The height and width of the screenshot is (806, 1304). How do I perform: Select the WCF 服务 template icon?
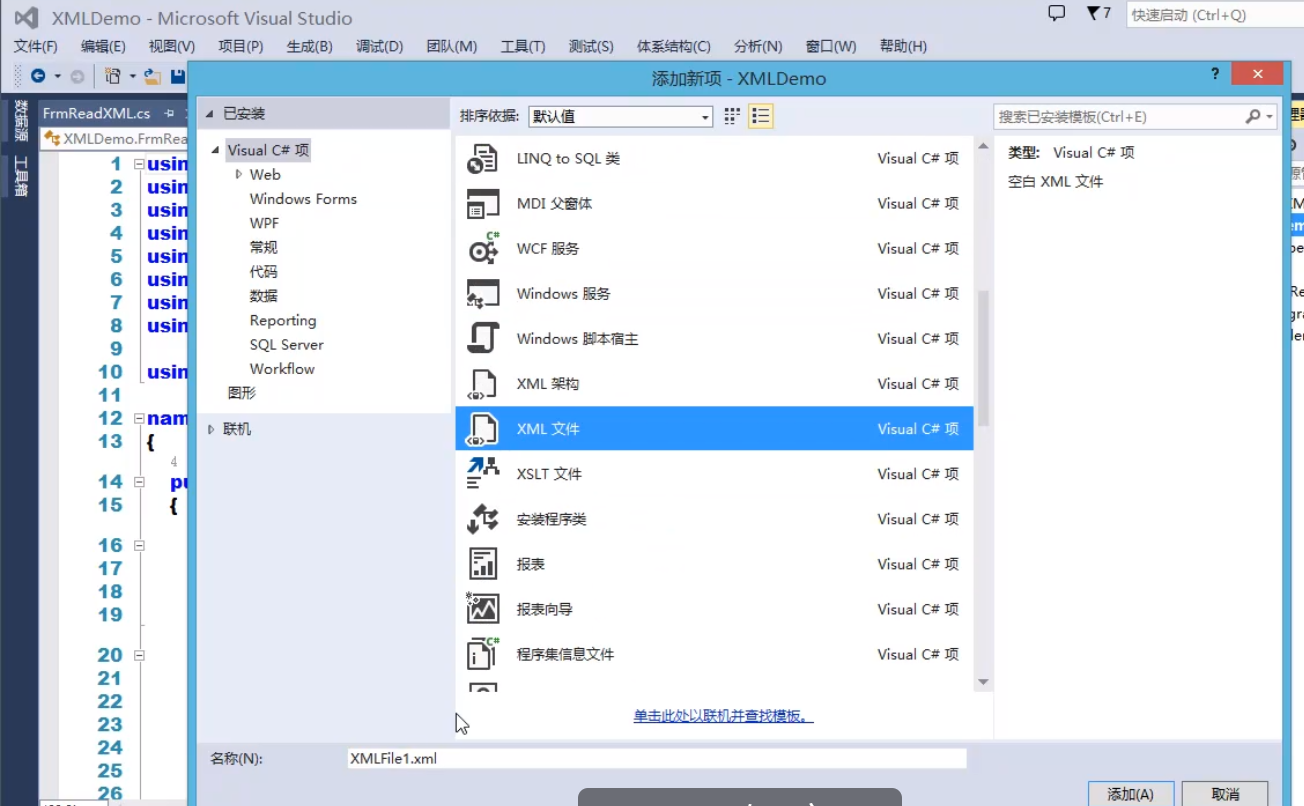[x=483, y=249]
